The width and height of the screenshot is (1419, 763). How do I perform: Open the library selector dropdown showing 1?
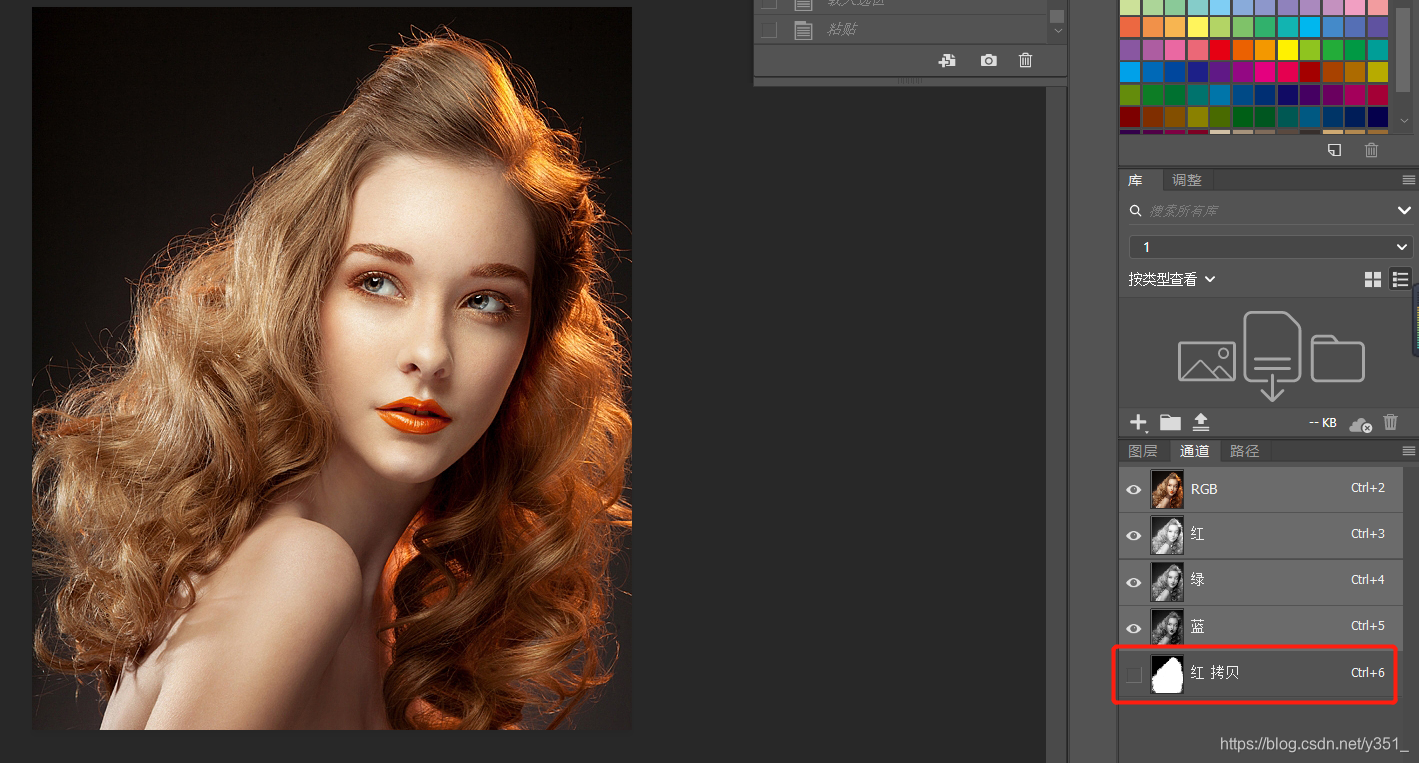[1268, 247]
